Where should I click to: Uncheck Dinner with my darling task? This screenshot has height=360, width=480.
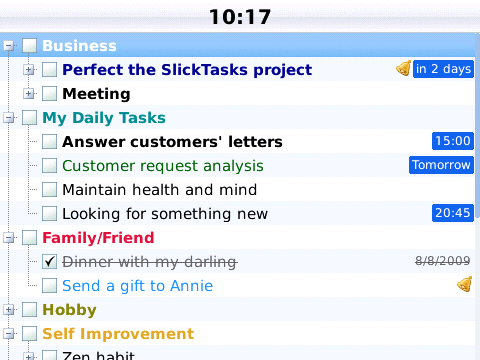[49, 262]
